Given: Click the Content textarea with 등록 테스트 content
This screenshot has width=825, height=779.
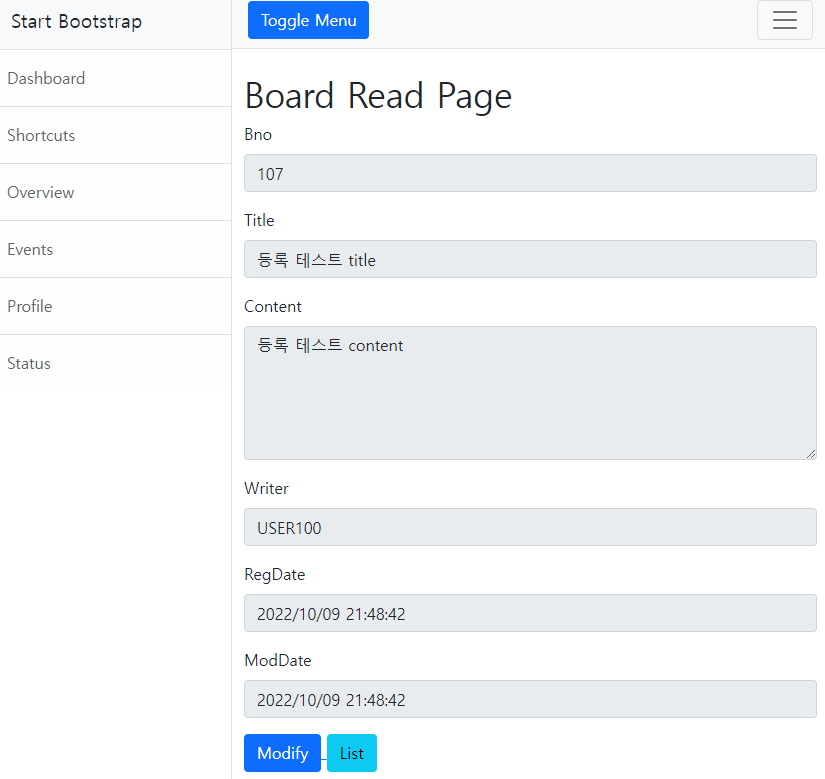Looking at the screenshot, I should [x=530, y=393].
